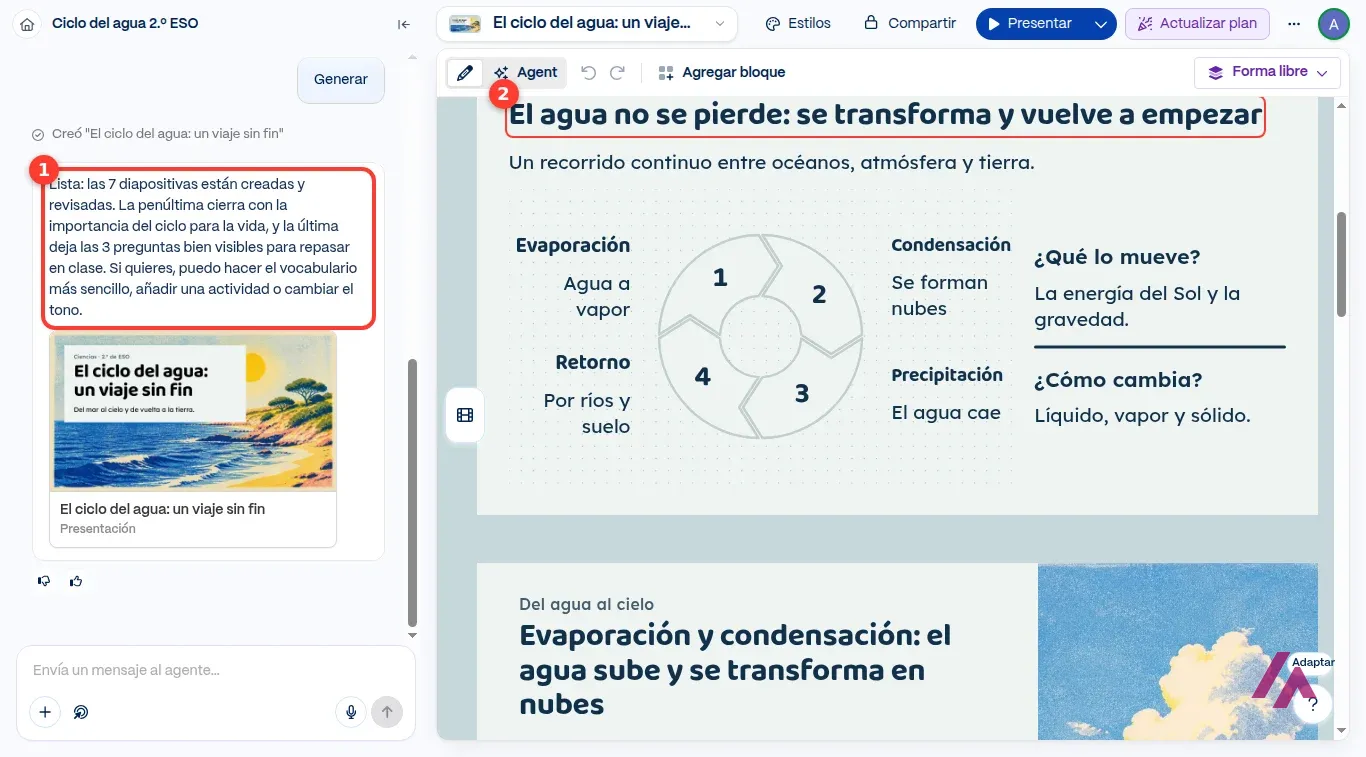Viewport: 1366px width, 757px height.
Task: Click the plus attach button
Action: point(45,712)
